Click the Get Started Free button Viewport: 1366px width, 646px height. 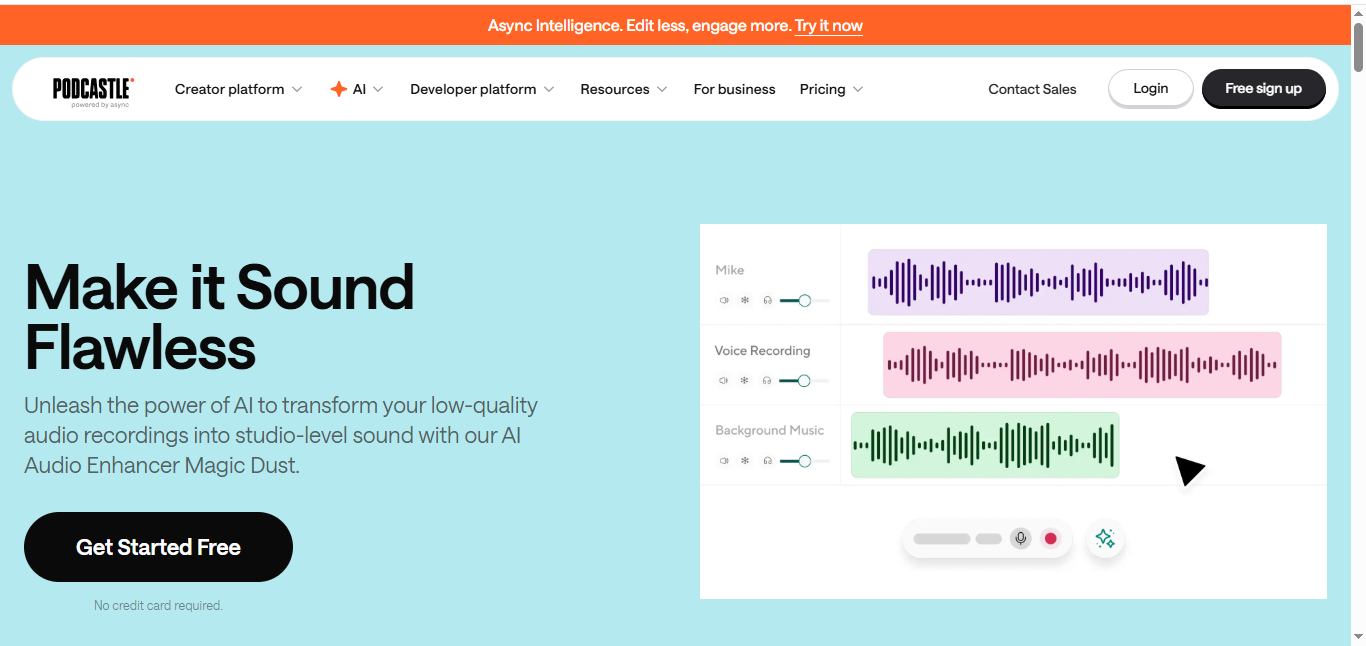[x=158, y=547]
